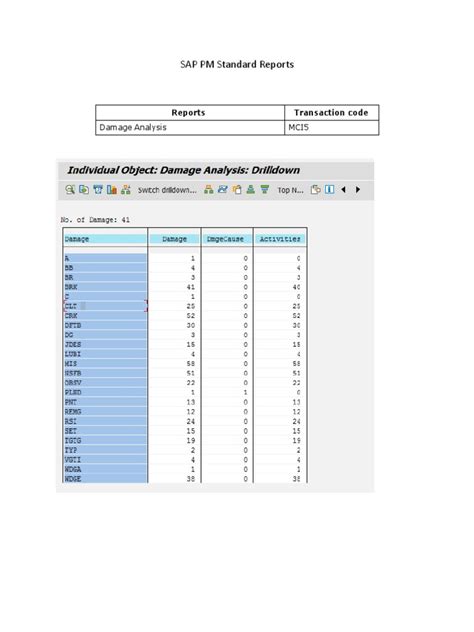Click the MCI5 transaction code cell
The height and width of the screenshot is (632, 474).
pos(332,127)
